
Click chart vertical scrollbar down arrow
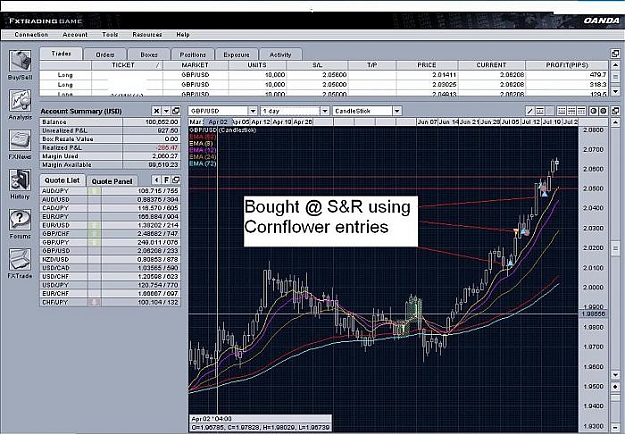[x=615, y=375]
